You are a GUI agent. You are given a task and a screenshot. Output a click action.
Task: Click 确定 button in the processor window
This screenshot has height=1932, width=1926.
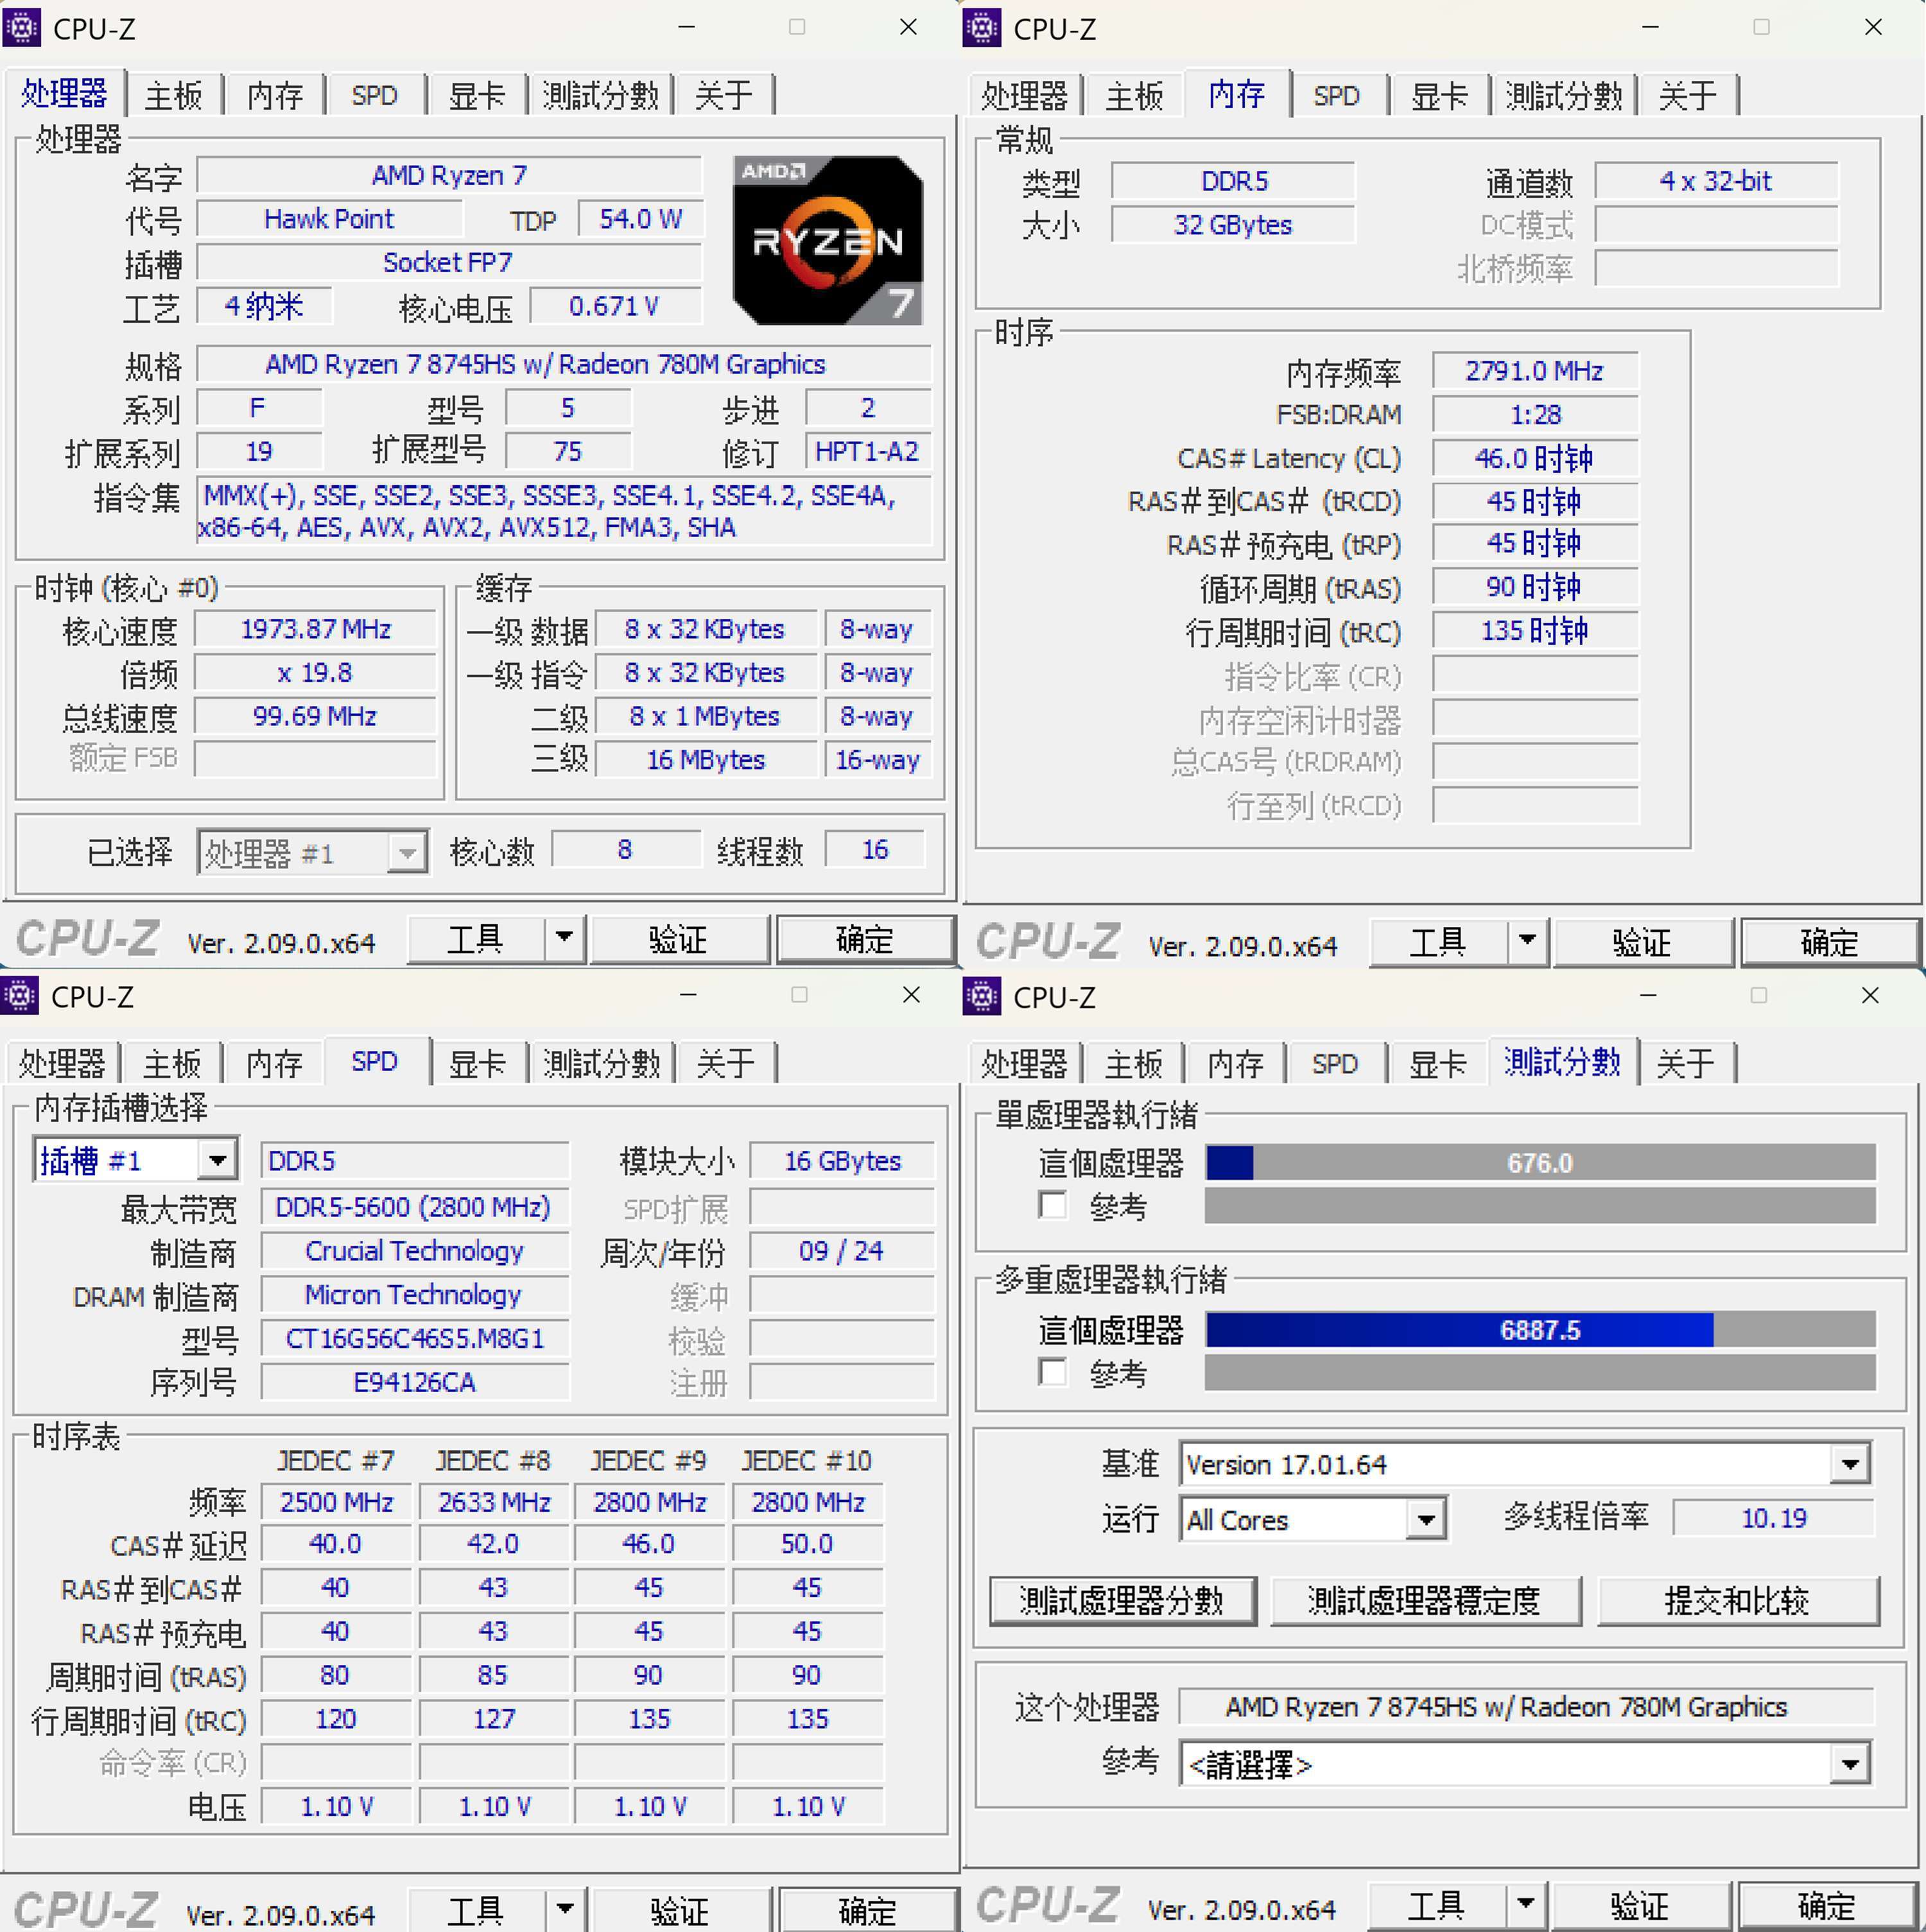click(x=865, y=938)
